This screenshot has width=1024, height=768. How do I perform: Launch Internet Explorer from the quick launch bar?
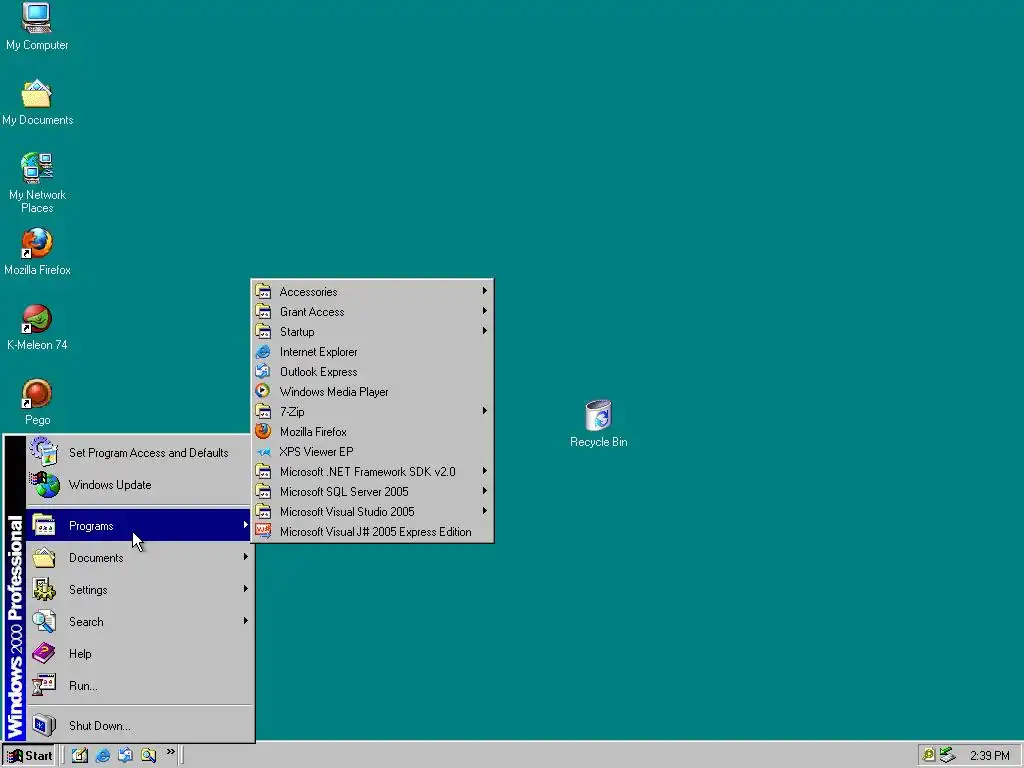tap(103, 756)
